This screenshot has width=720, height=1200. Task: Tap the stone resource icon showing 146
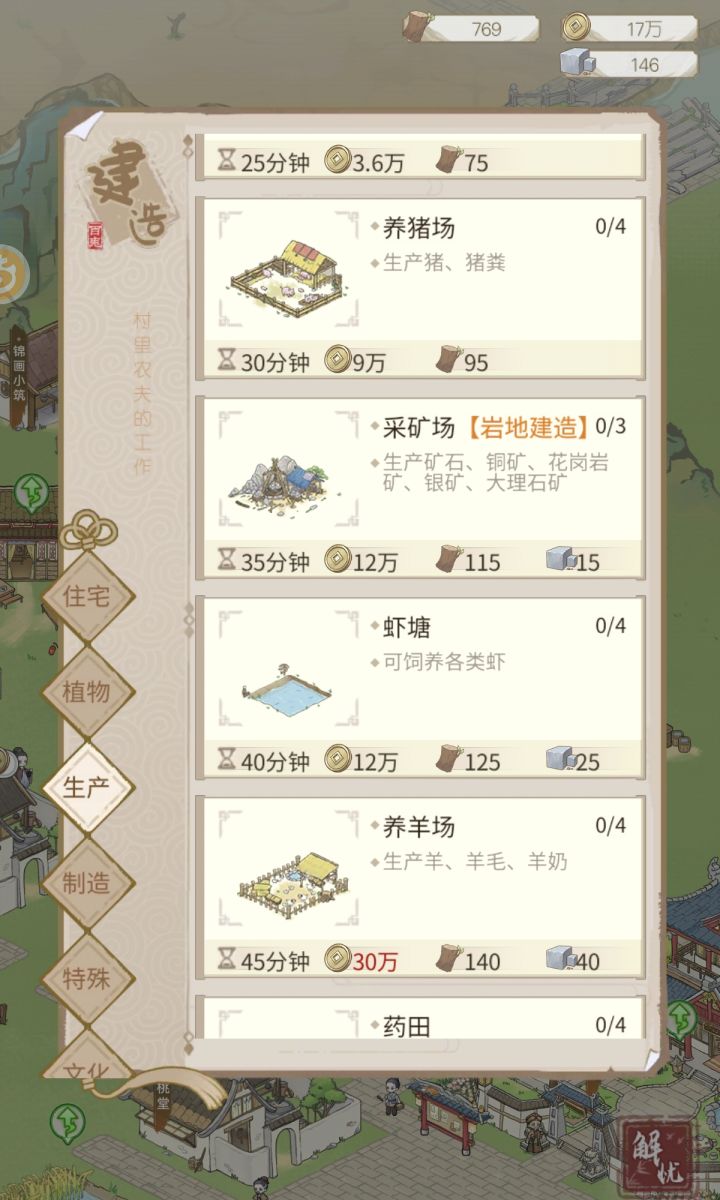pyautogui.click(x=578, y=63)
